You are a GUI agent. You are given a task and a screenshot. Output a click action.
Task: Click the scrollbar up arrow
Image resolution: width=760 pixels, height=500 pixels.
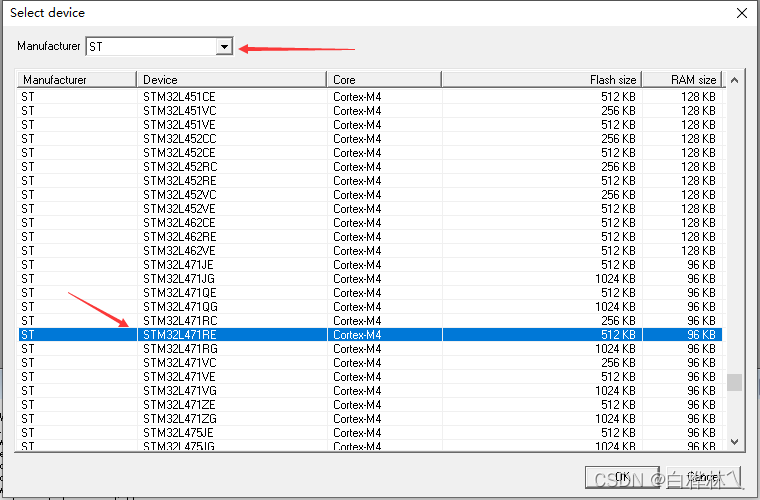pos(734,80)
